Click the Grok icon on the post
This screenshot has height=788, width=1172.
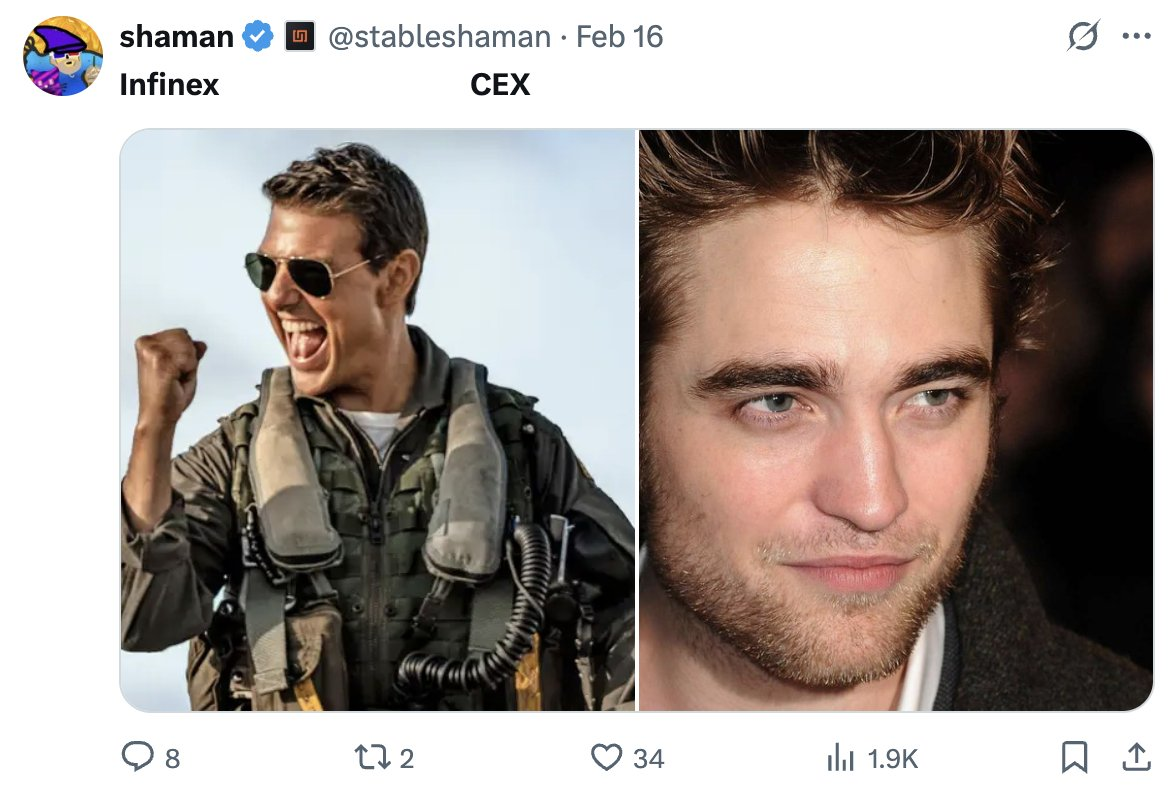[1082, 37]
